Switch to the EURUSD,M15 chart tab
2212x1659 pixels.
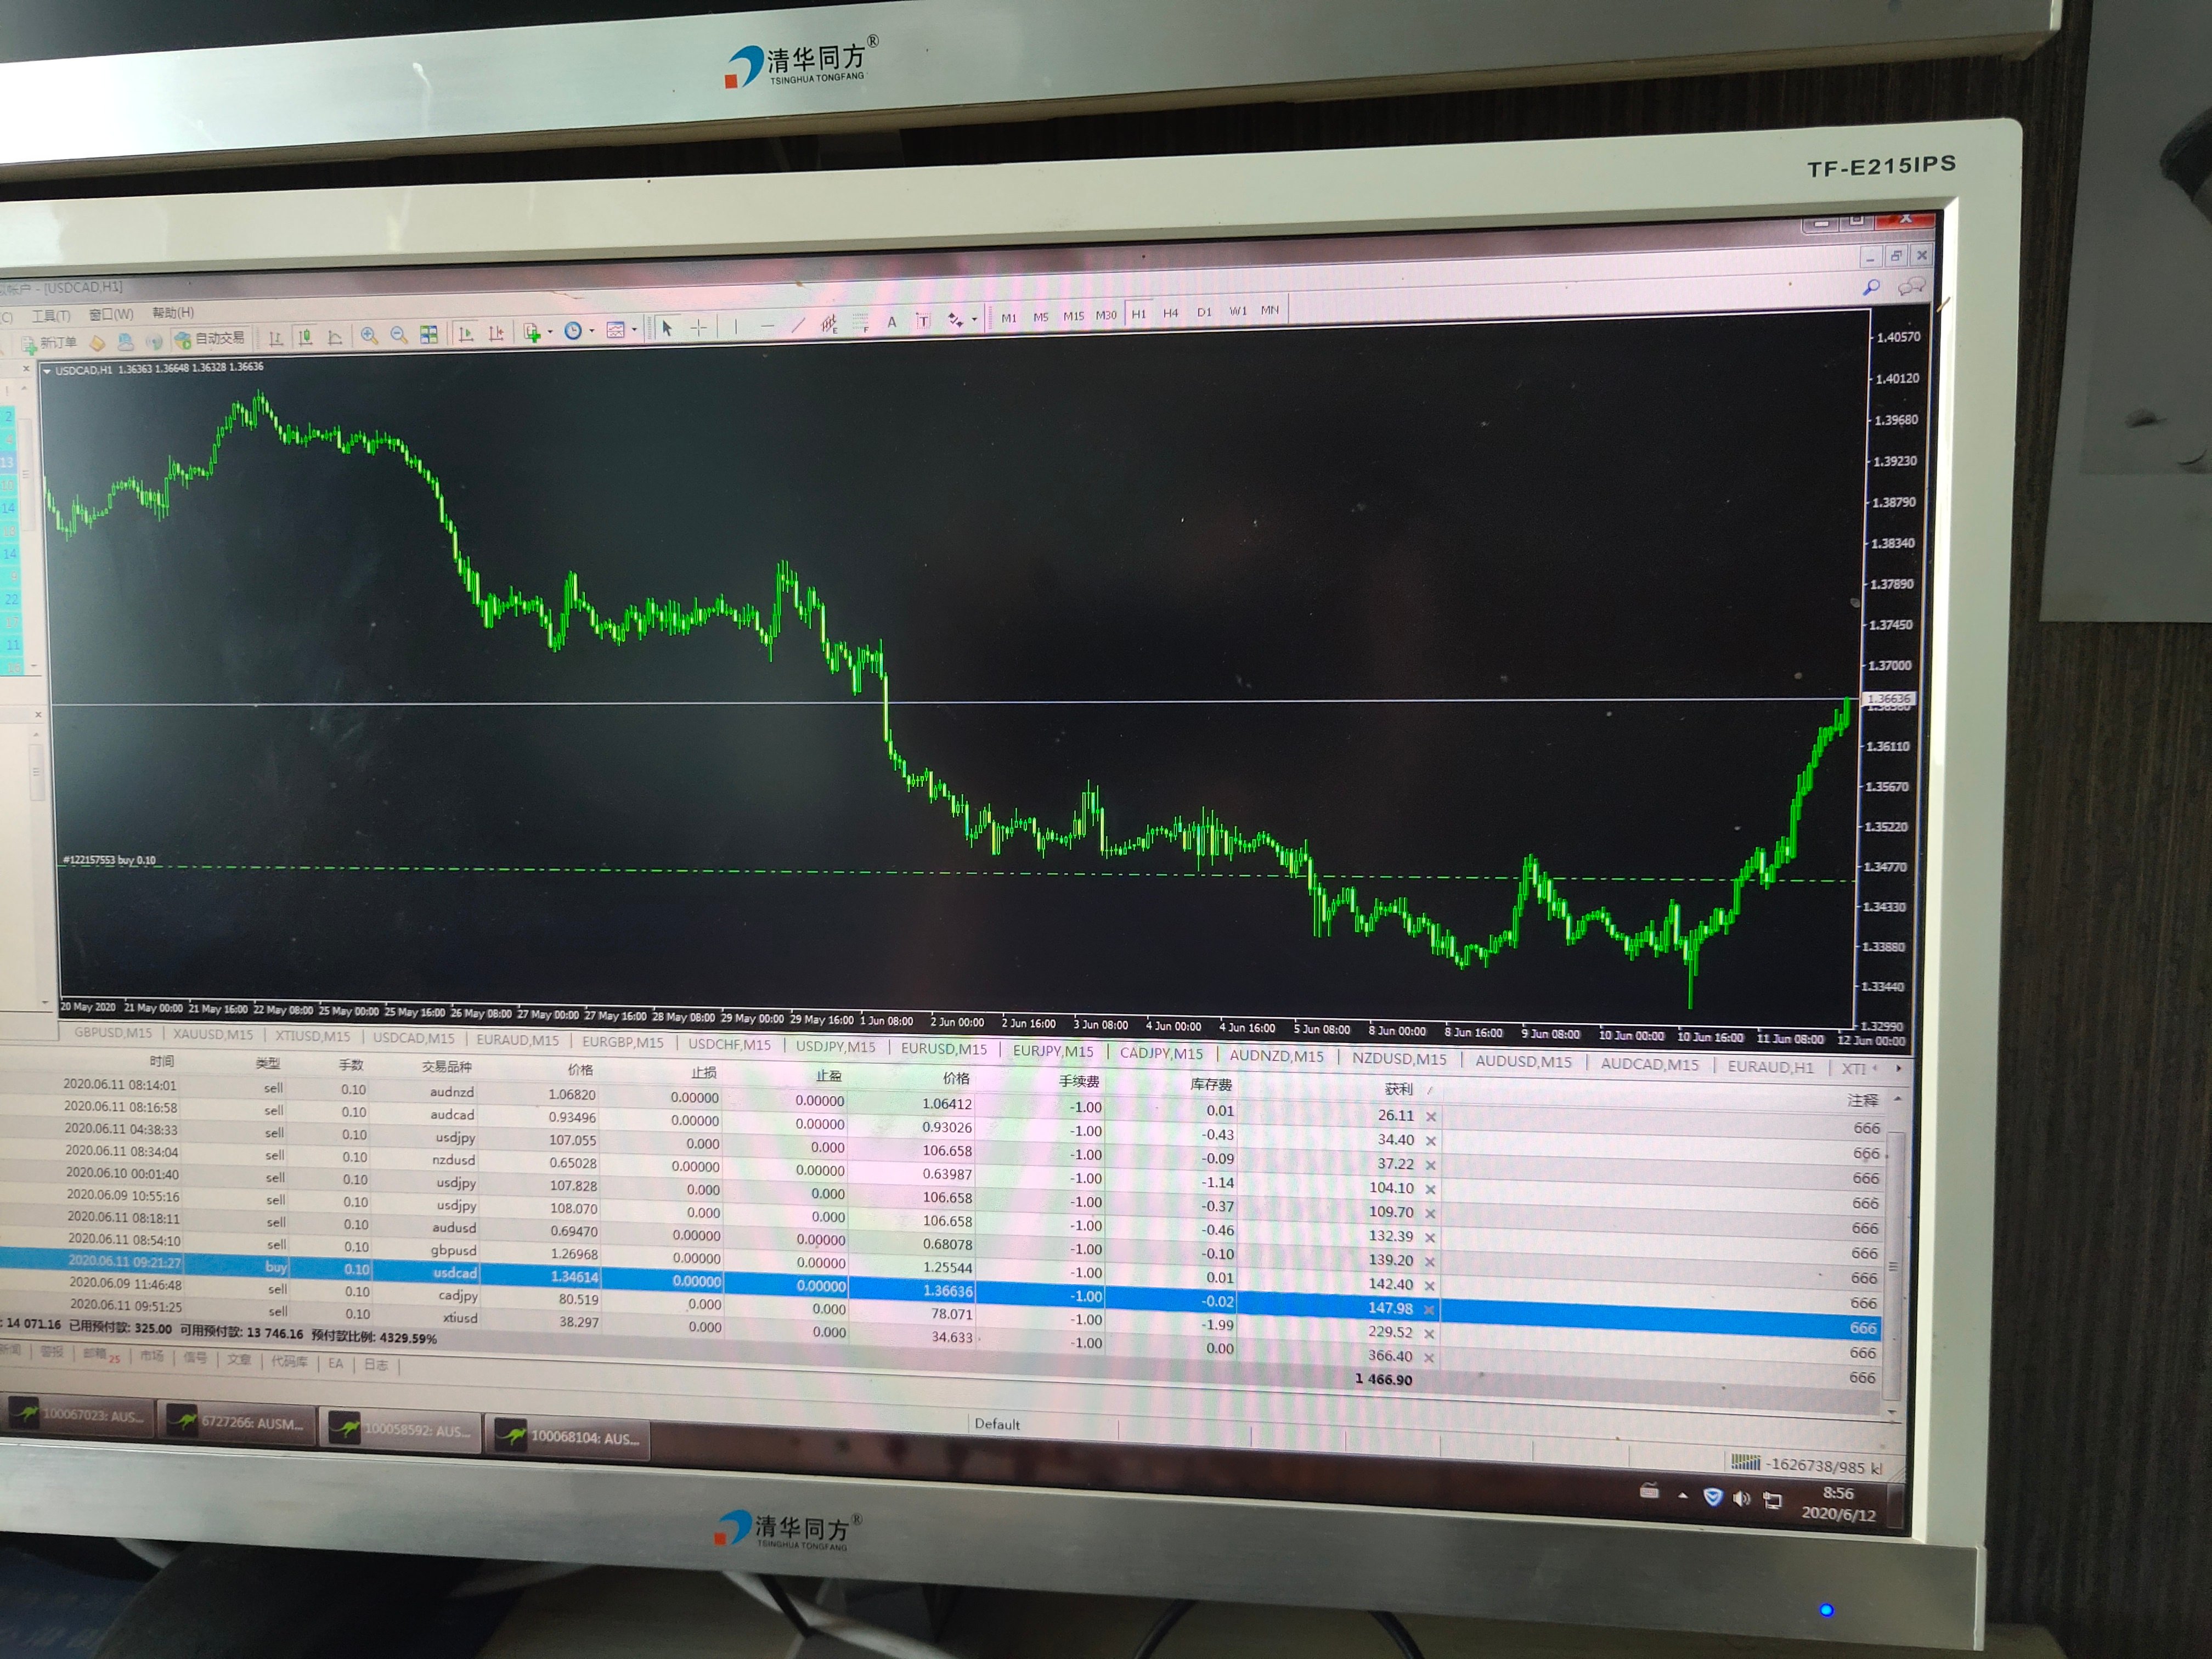[943, 1048]
